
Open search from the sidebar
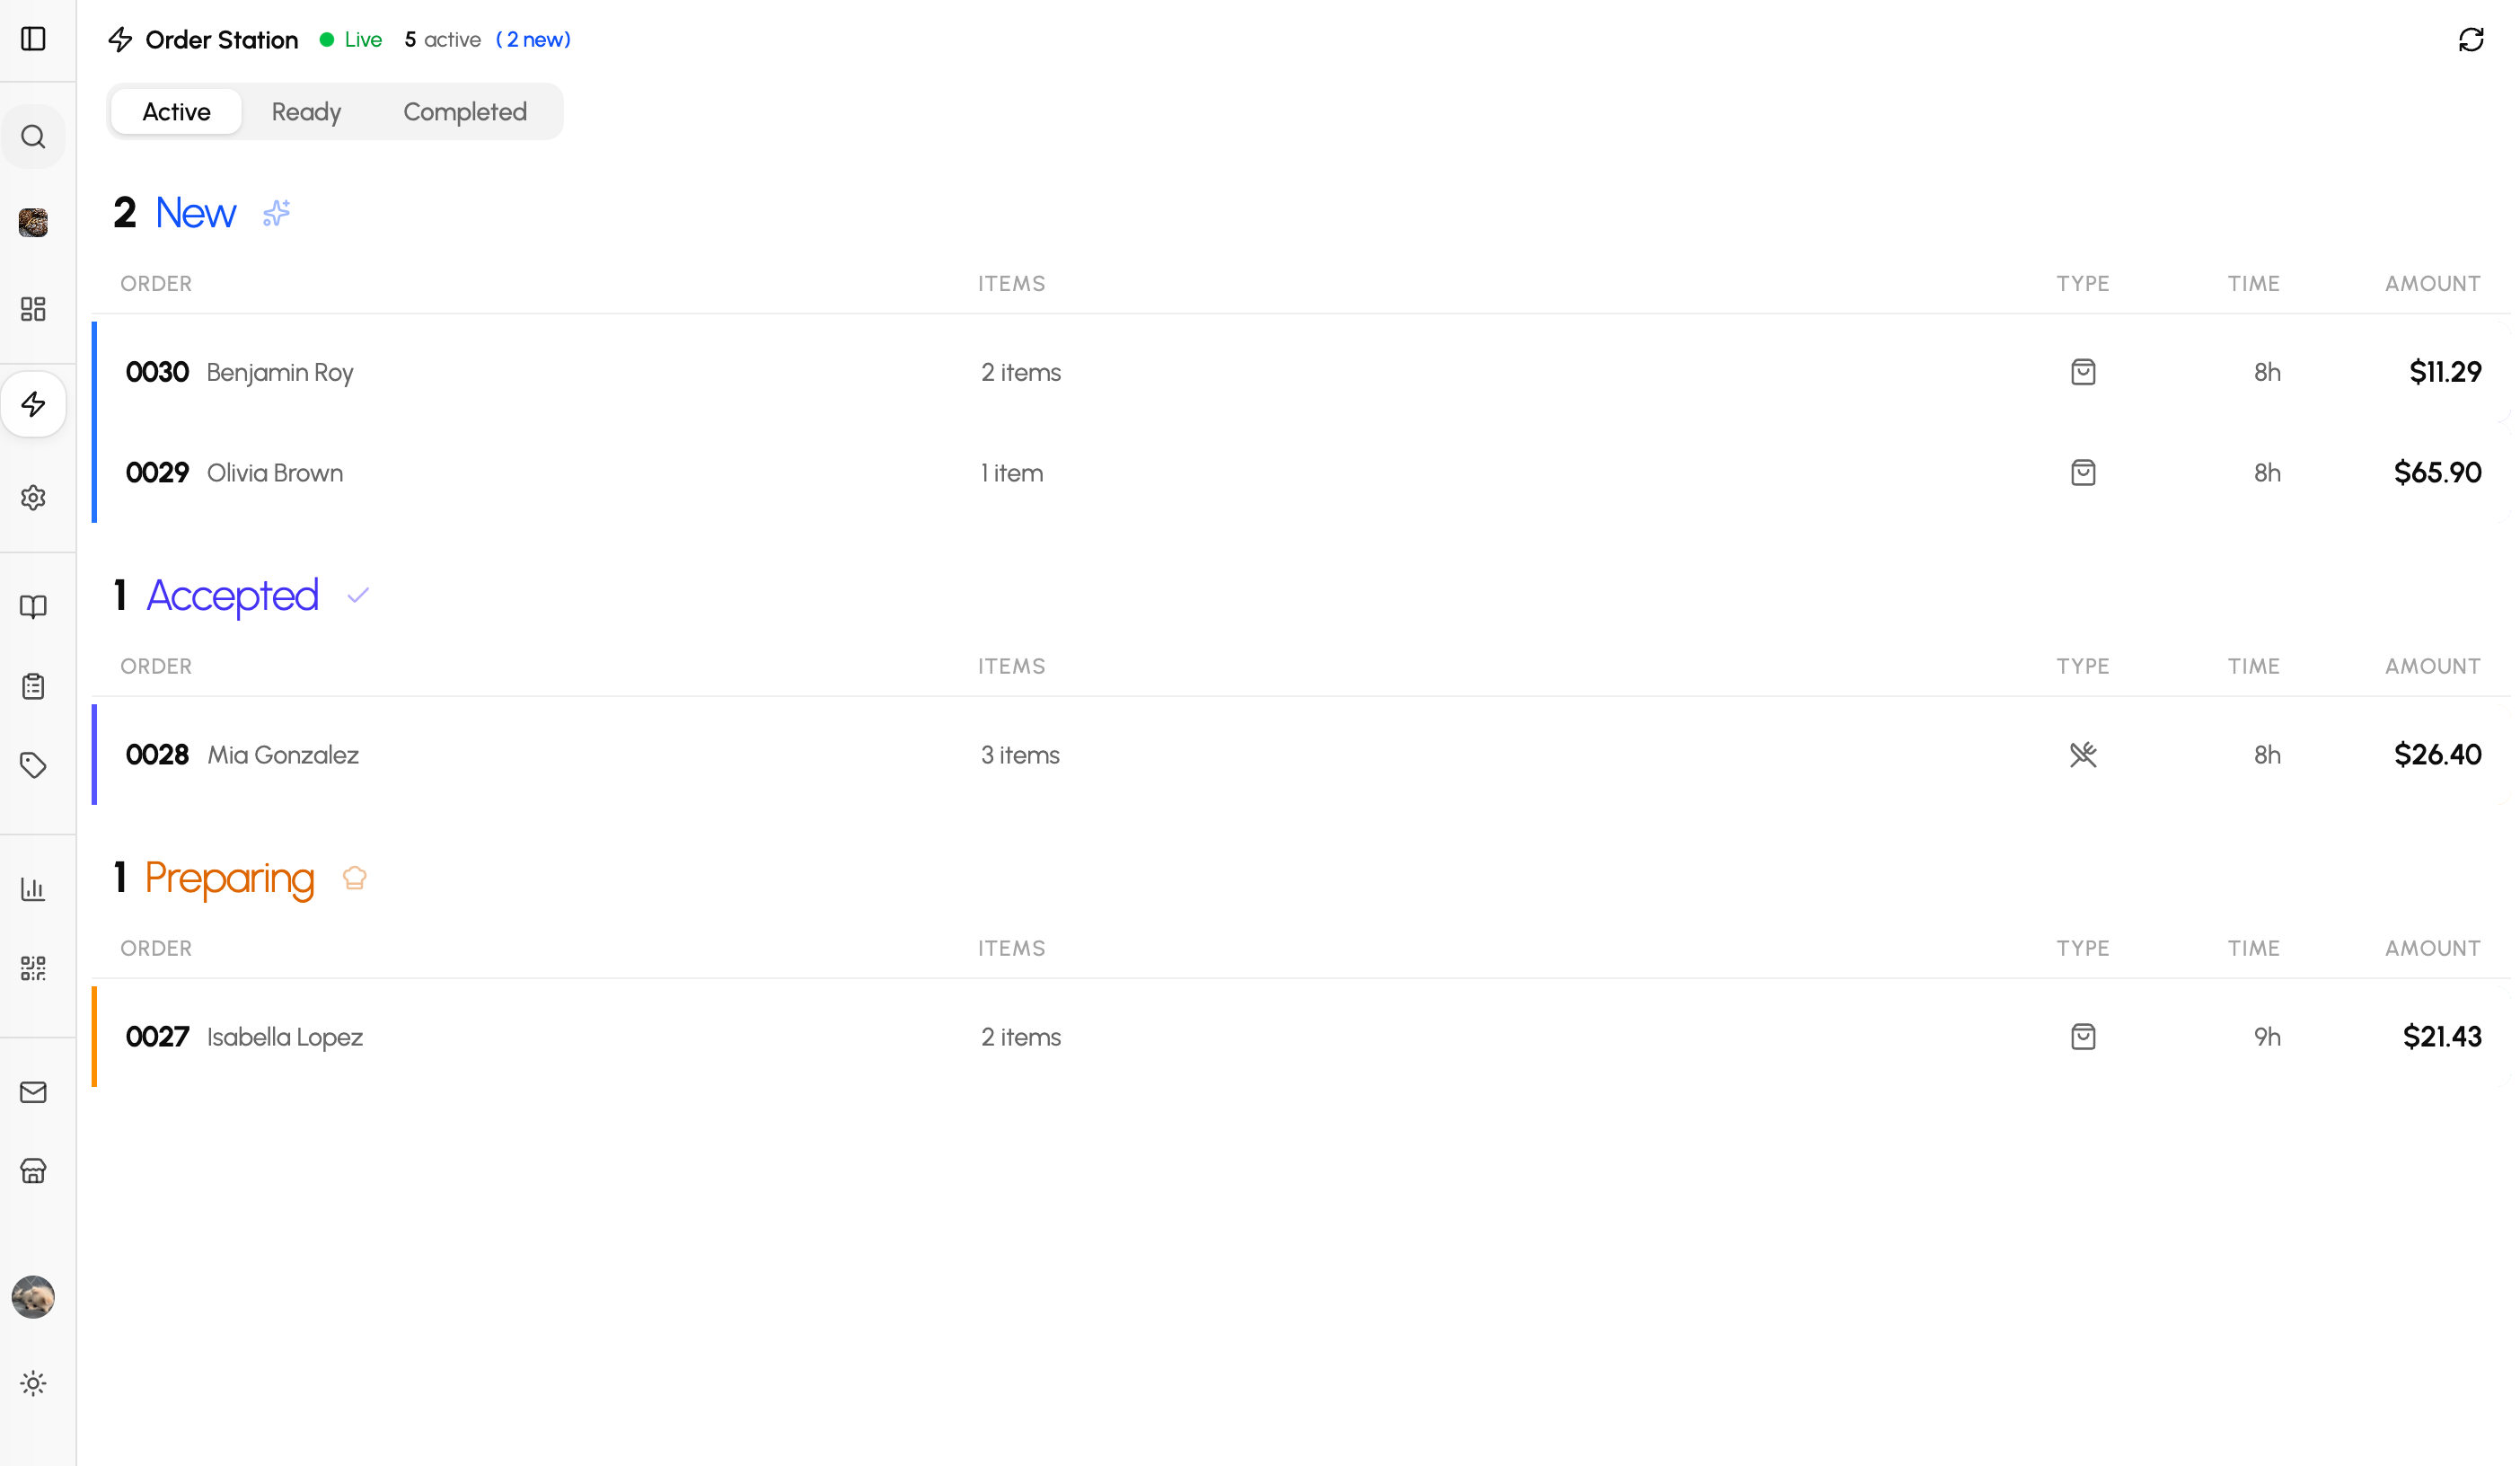pos(33,137)
